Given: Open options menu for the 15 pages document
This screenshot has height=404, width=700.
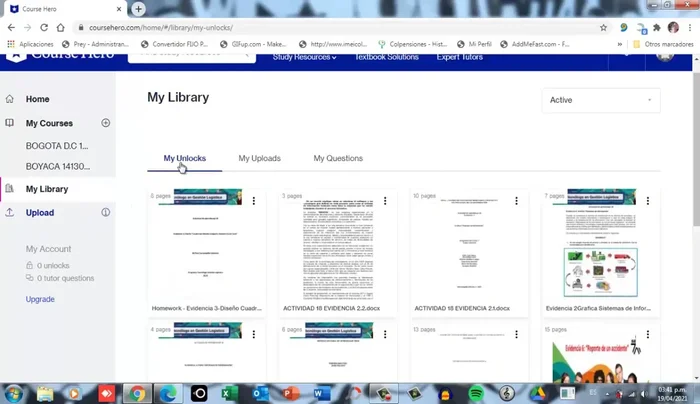Looking at the screenshot, I should click(x=647, y=334).
